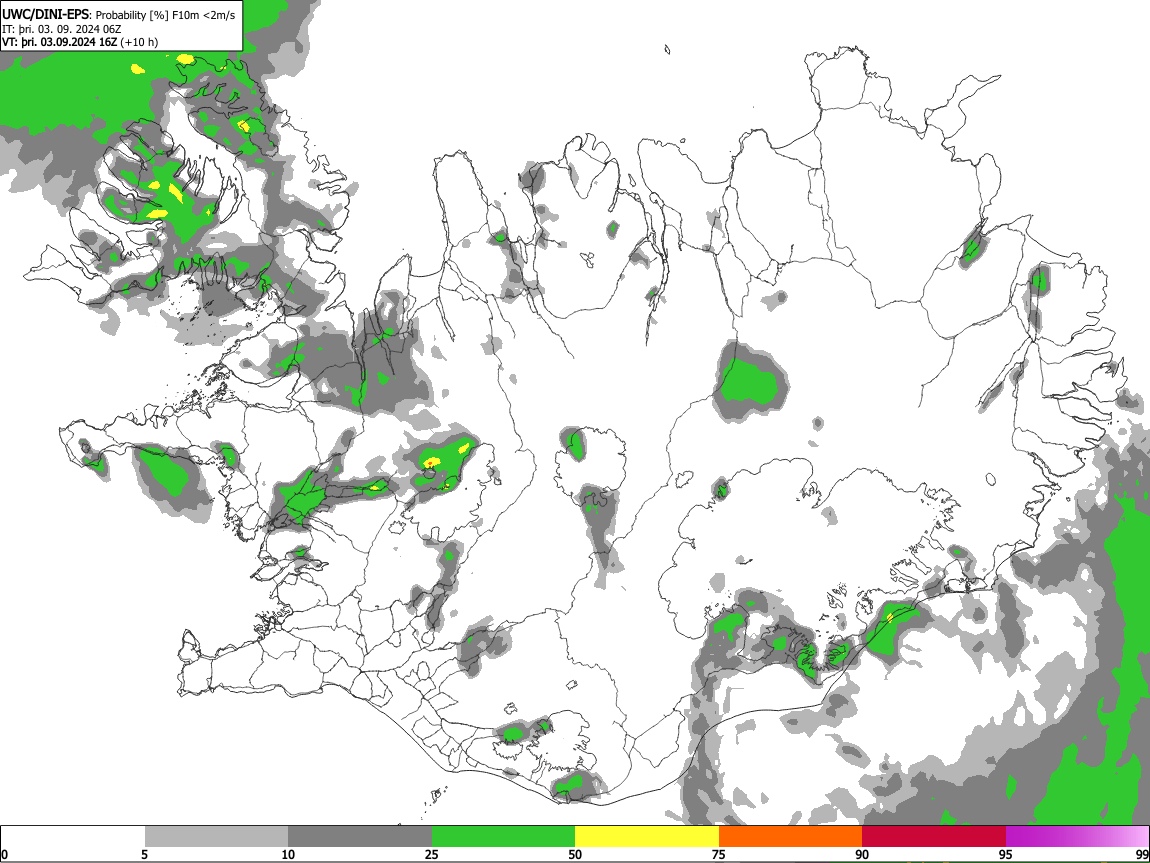This screenshot has width=1150, height=863.
Task: Click the green 25–50% legend swatch
Action: (x=503, y=837)
